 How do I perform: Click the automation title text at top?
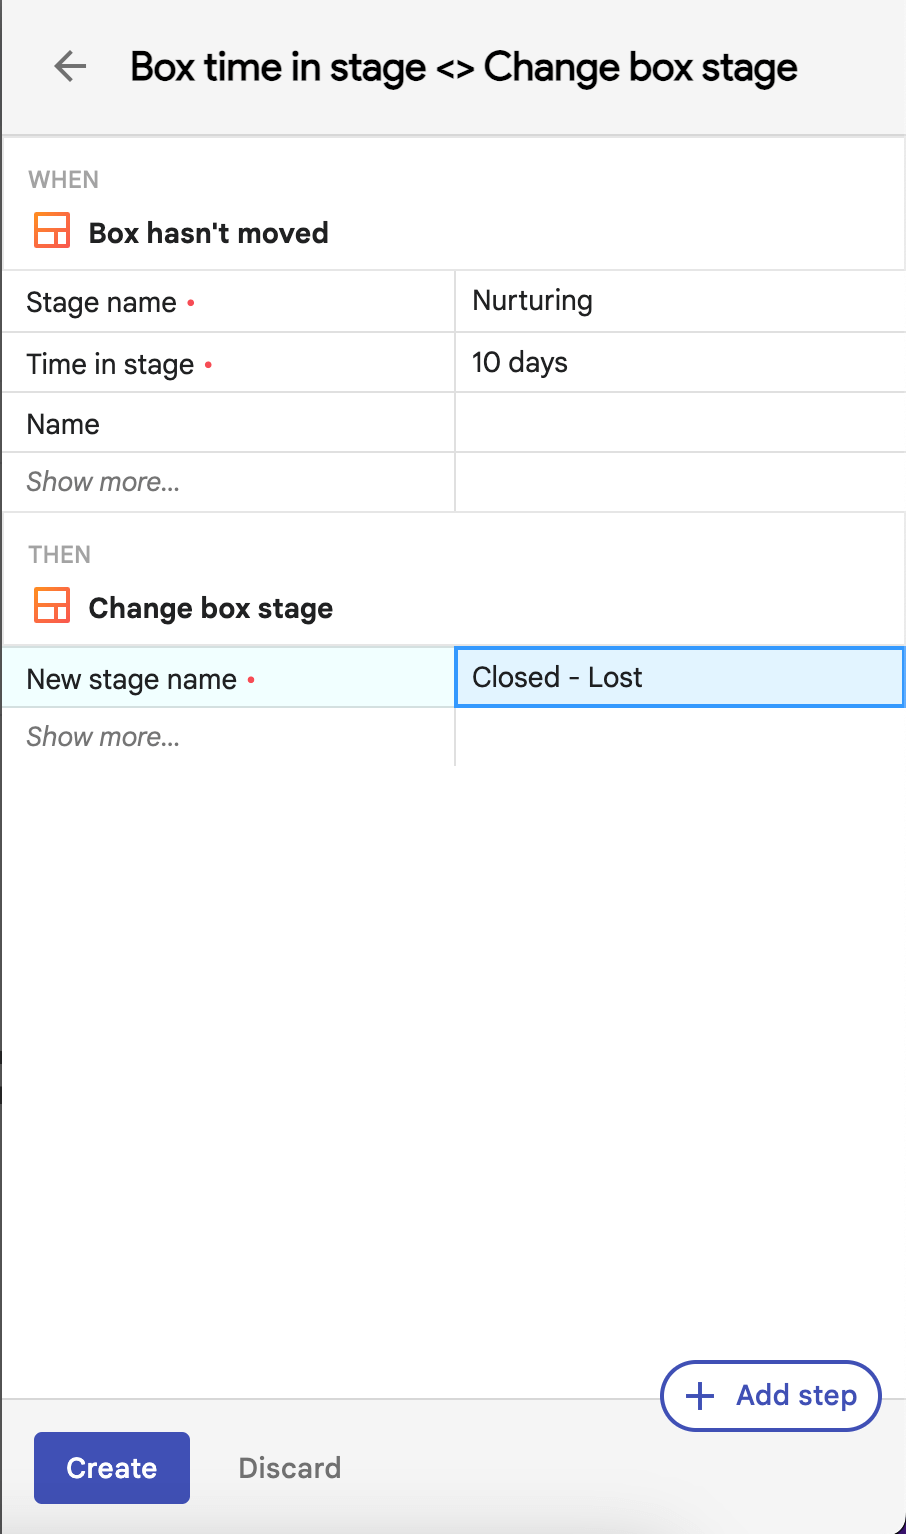[463, 67]
